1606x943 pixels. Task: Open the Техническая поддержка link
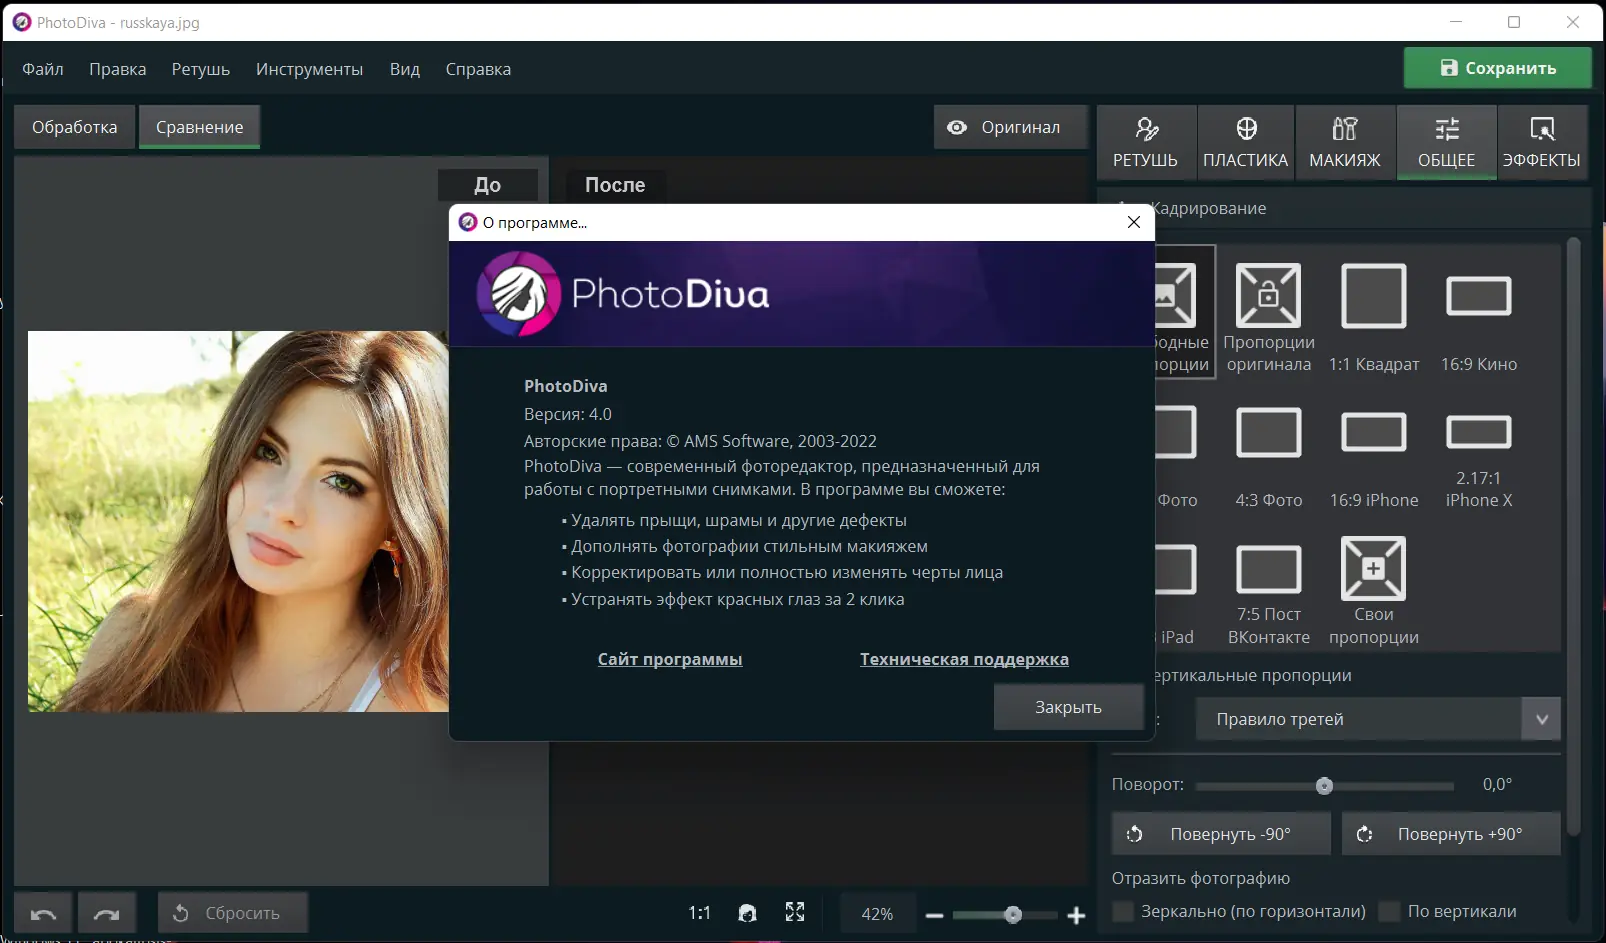point(964,659)
